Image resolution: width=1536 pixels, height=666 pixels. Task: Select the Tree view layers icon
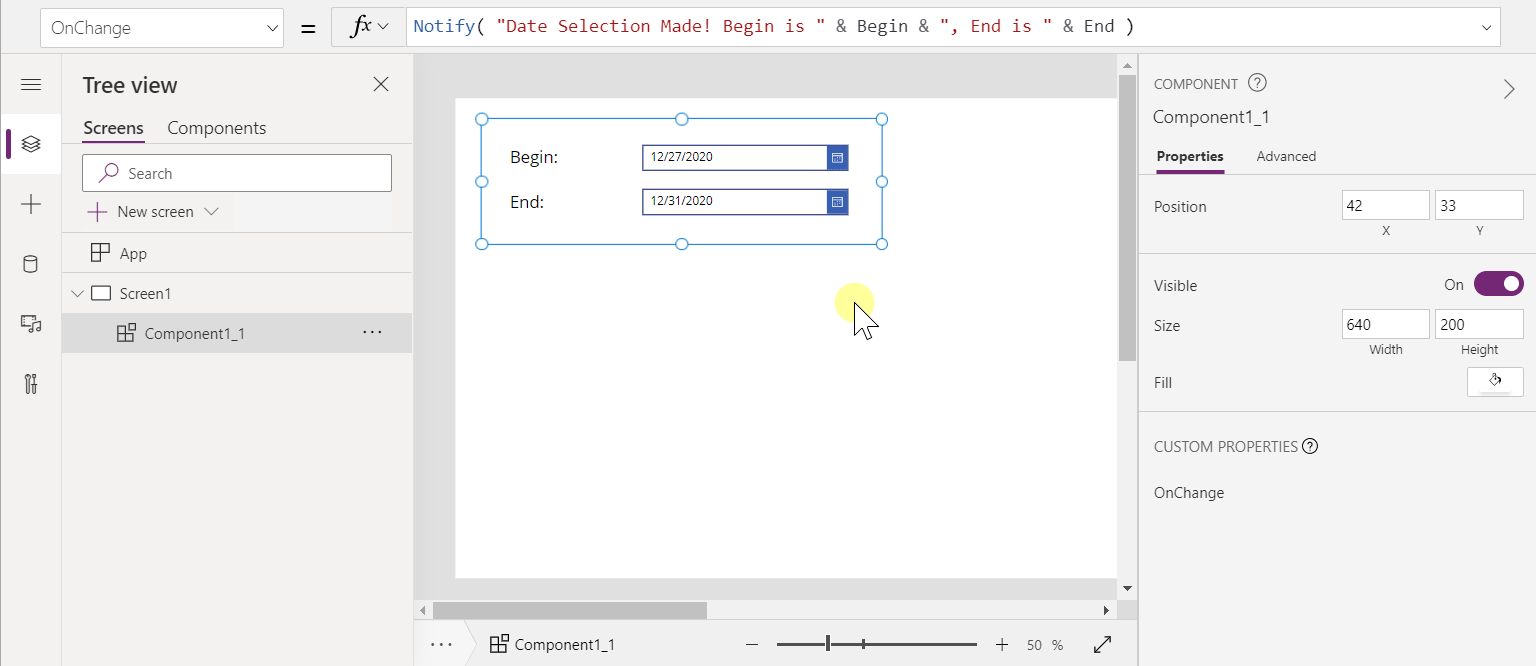click(31, 144)
